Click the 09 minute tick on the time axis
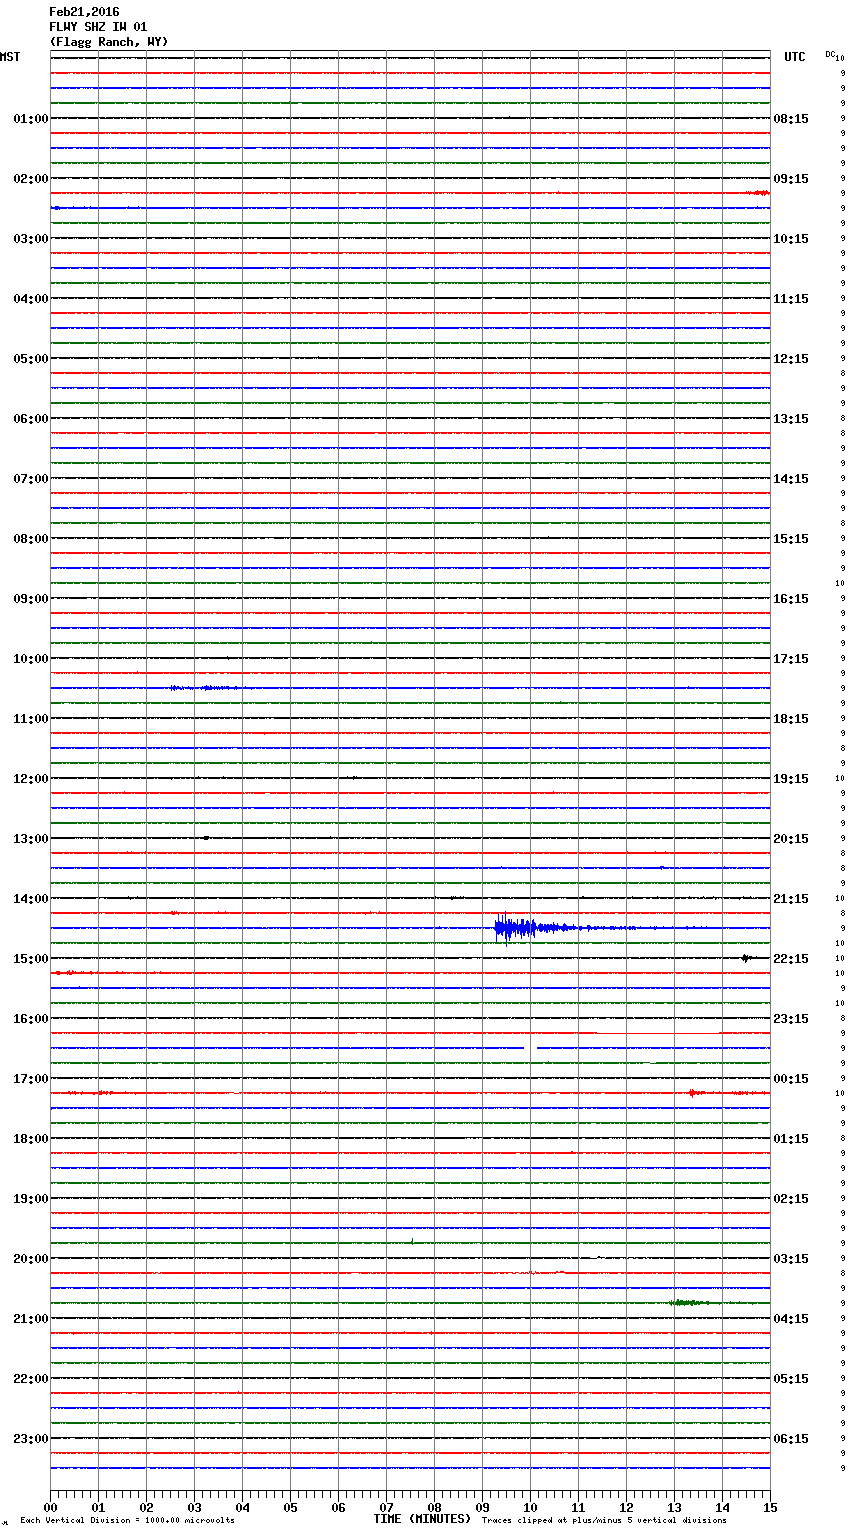 pos(482,1507)
